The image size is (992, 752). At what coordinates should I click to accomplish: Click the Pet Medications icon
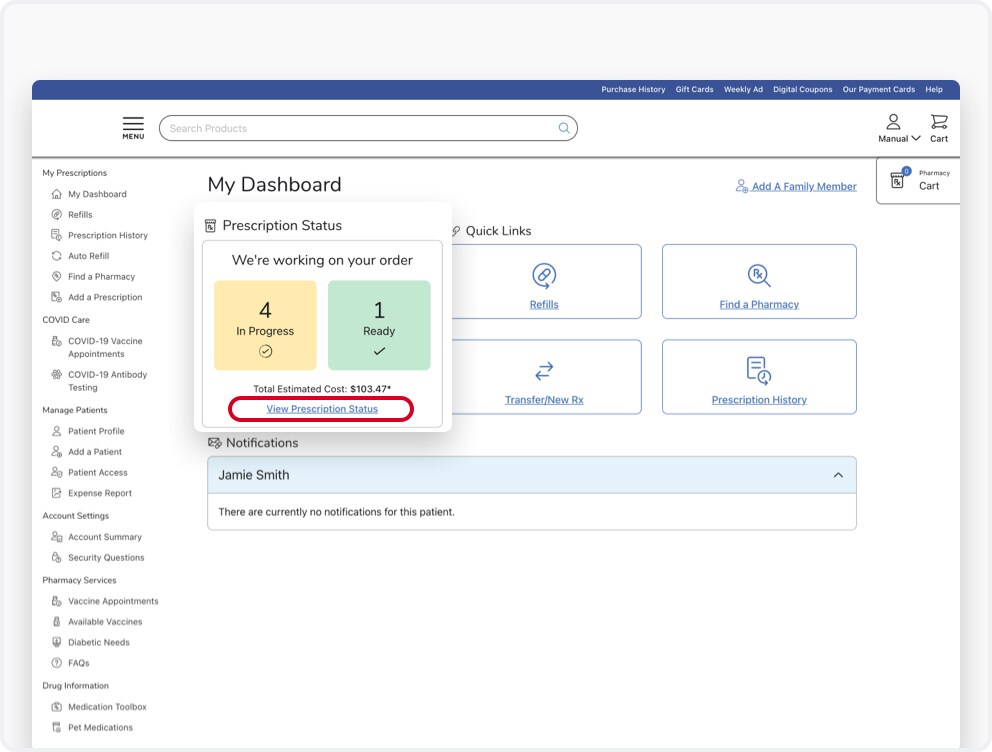(x=56, y=727)
